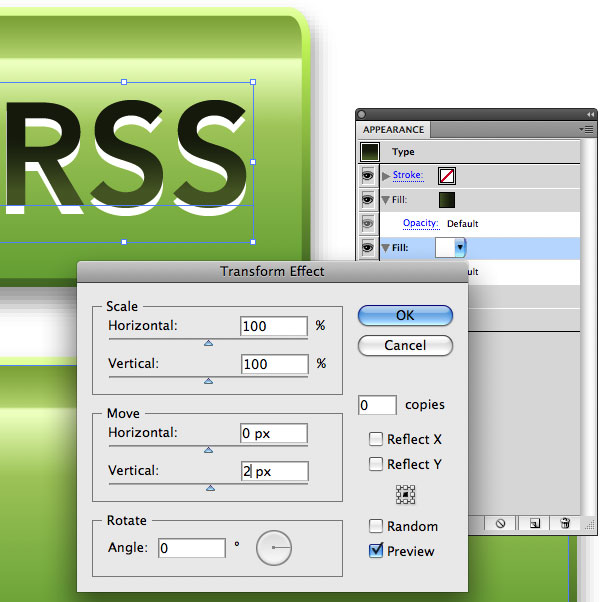Click the Move Vertical slider handle

[x=210, y=488]
